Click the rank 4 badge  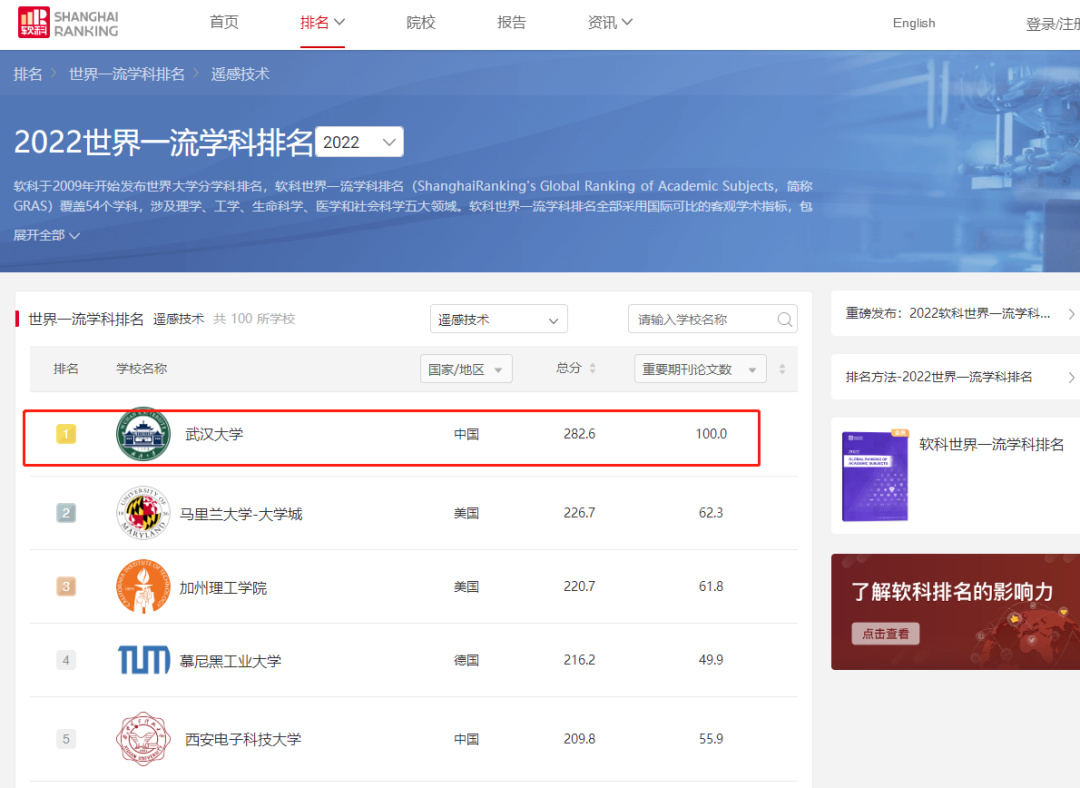(66, 660)
